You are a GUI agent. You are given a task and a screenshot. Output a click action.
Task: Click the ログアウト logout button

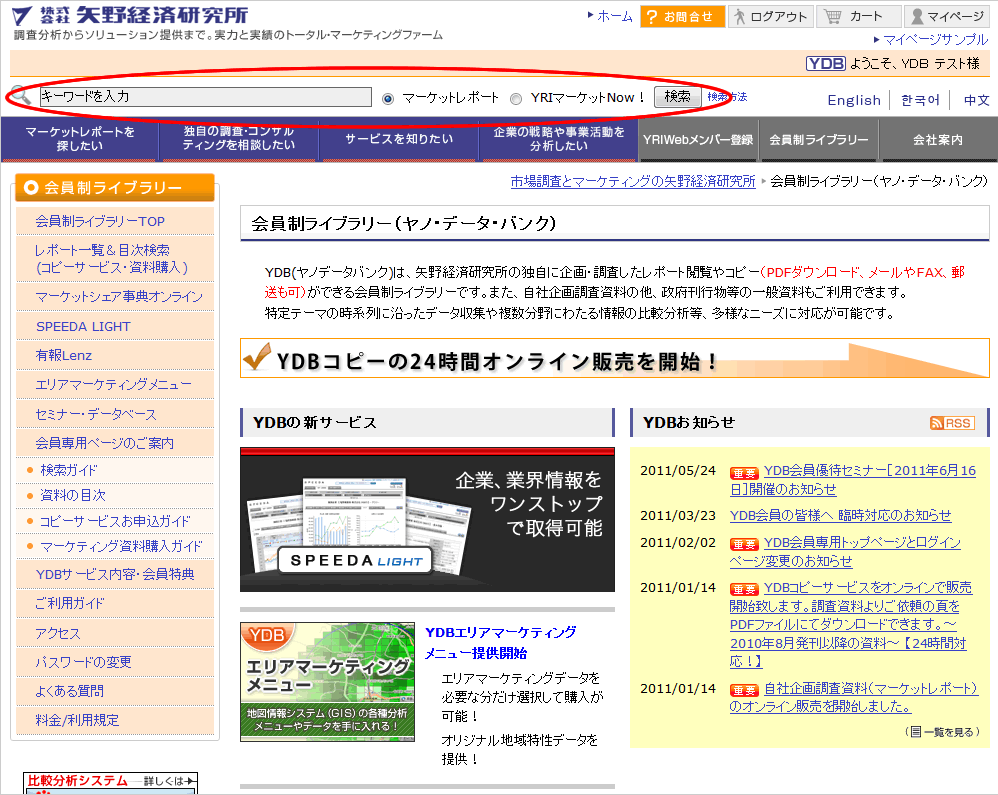coord(768,17)
